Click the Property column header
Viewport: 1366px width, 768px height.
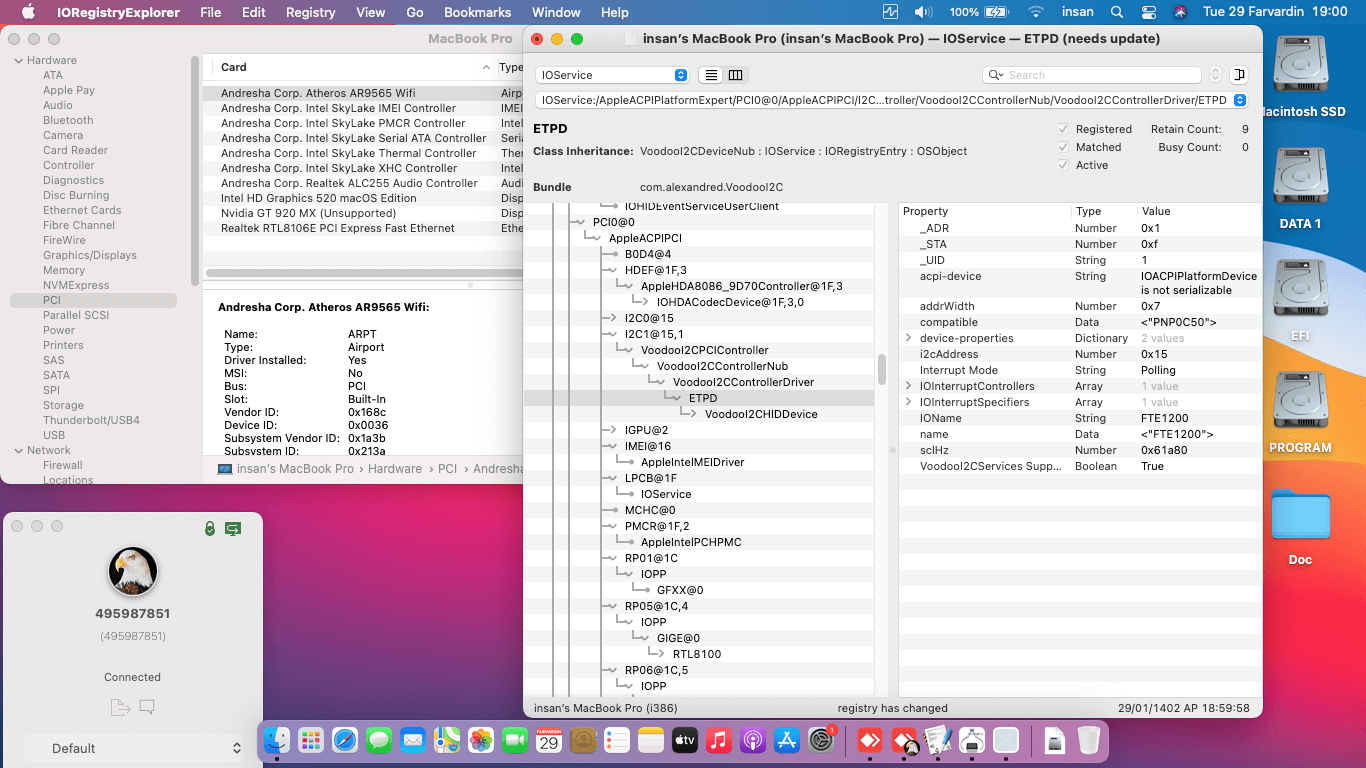tap(985, 211)
